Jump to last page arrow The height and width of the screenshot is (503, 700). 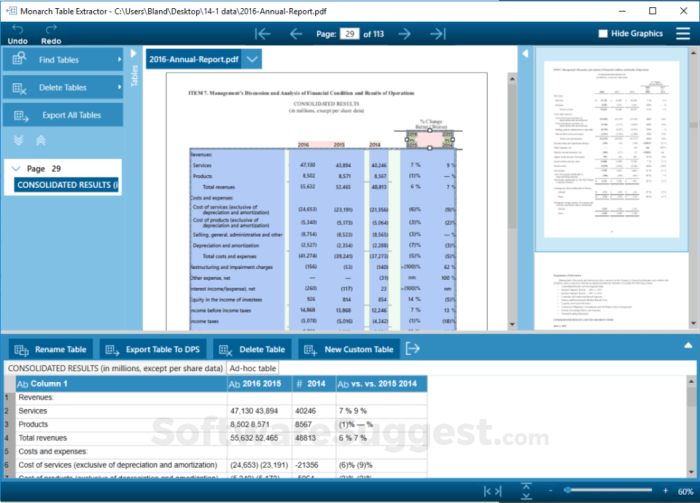pyautogui.click(x=438, y=34)
